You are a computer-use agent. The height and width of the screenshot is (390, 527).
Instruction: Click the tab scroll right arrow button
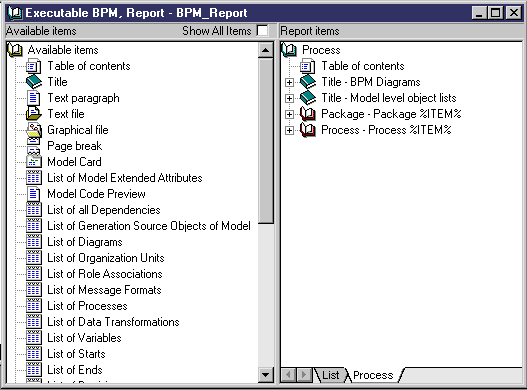click(x=304, y=375)
